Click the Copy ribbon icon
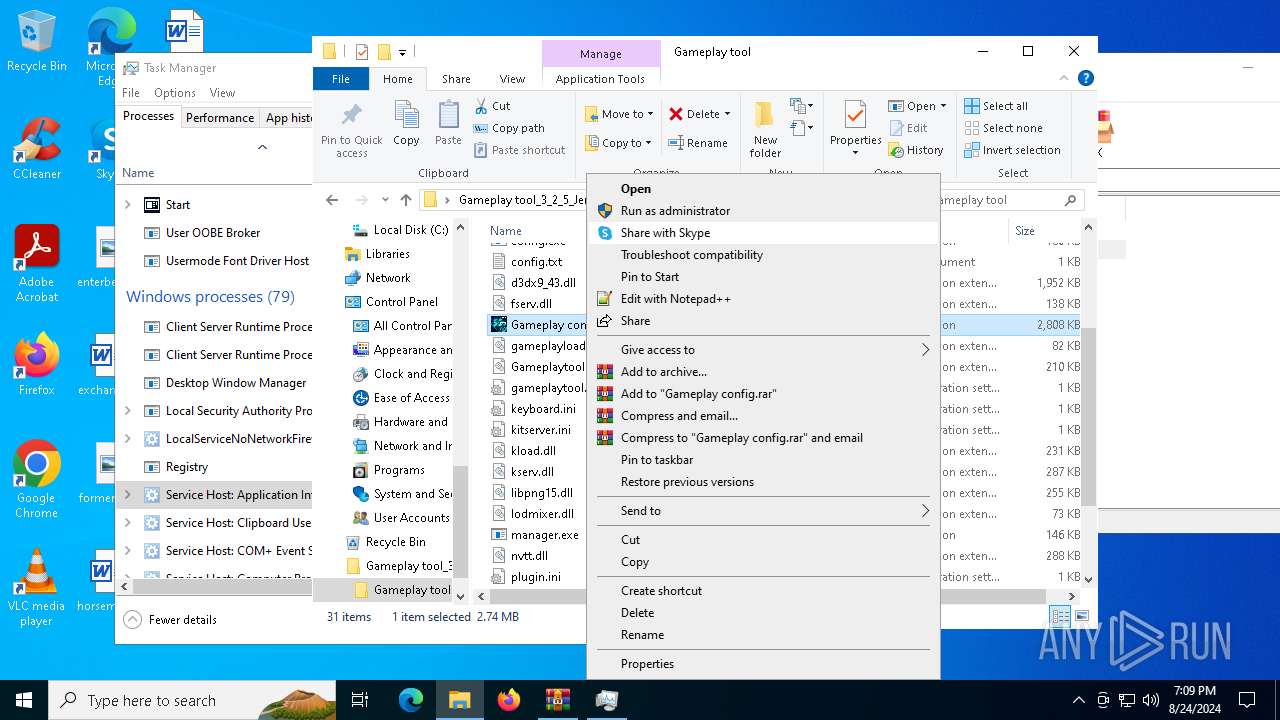This screenshot has width=1280, height=720. point(406,124)
